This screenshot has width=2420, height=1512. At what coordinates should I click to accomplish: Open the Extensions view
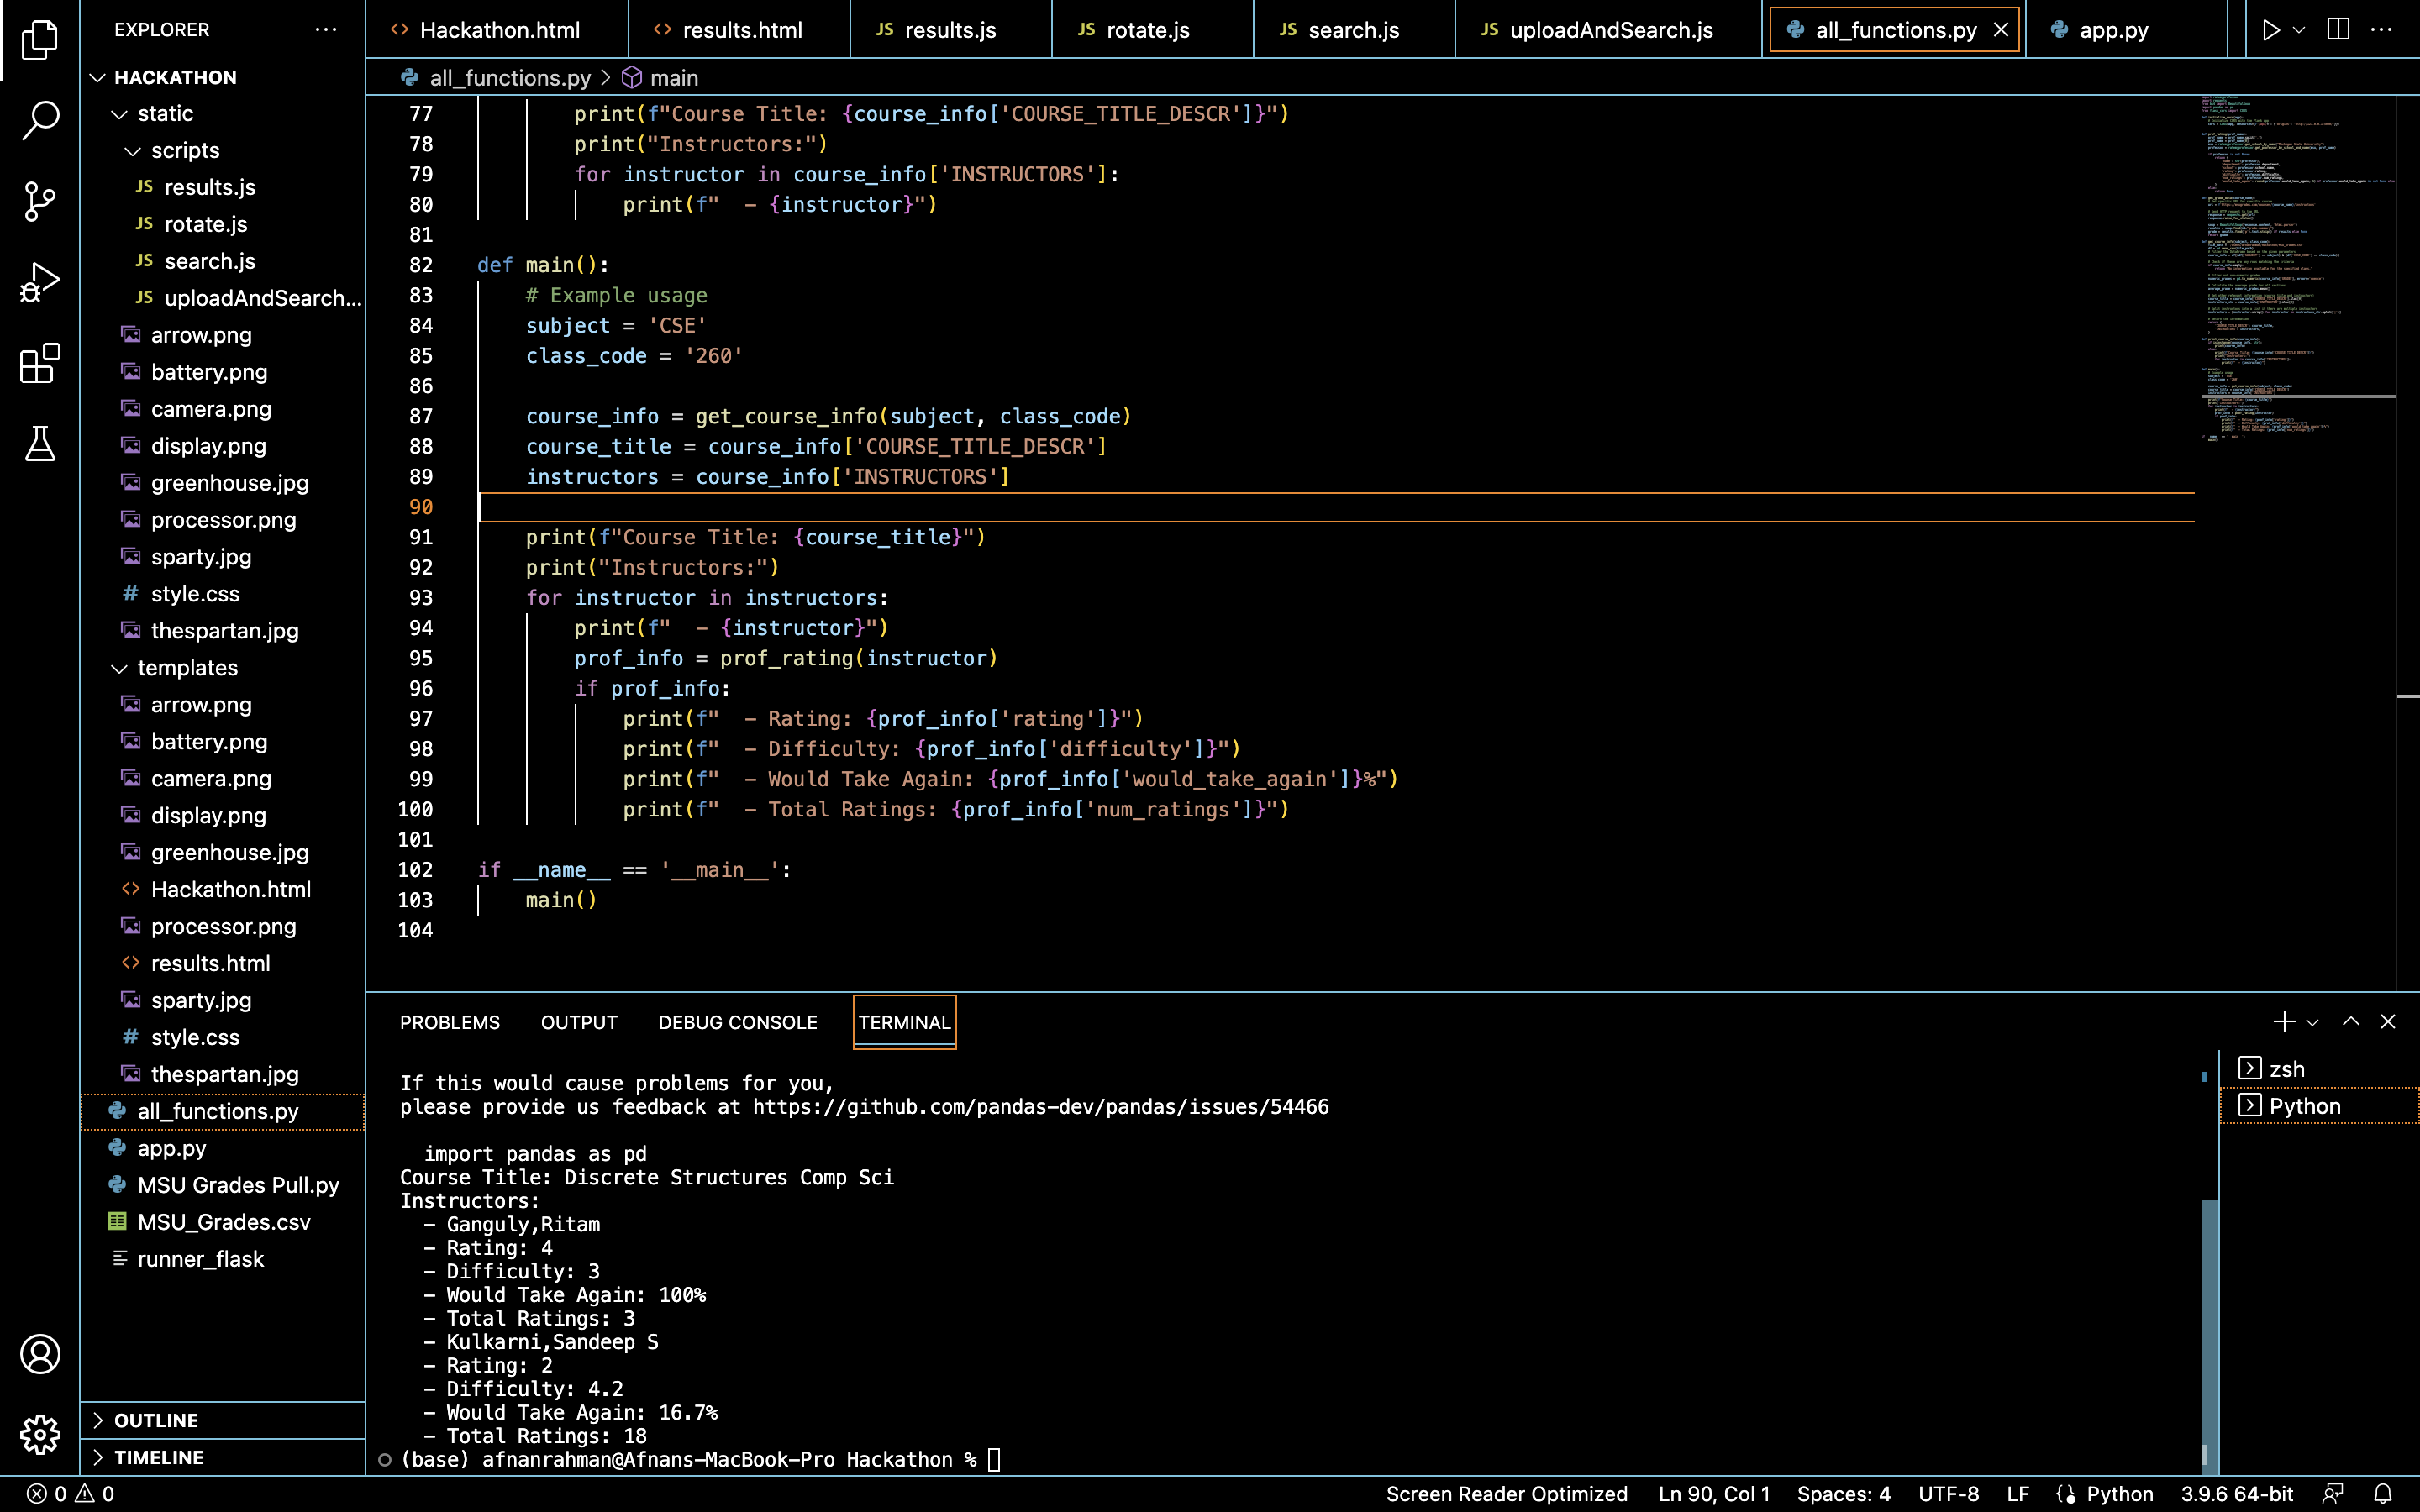(x=40, y=363)
